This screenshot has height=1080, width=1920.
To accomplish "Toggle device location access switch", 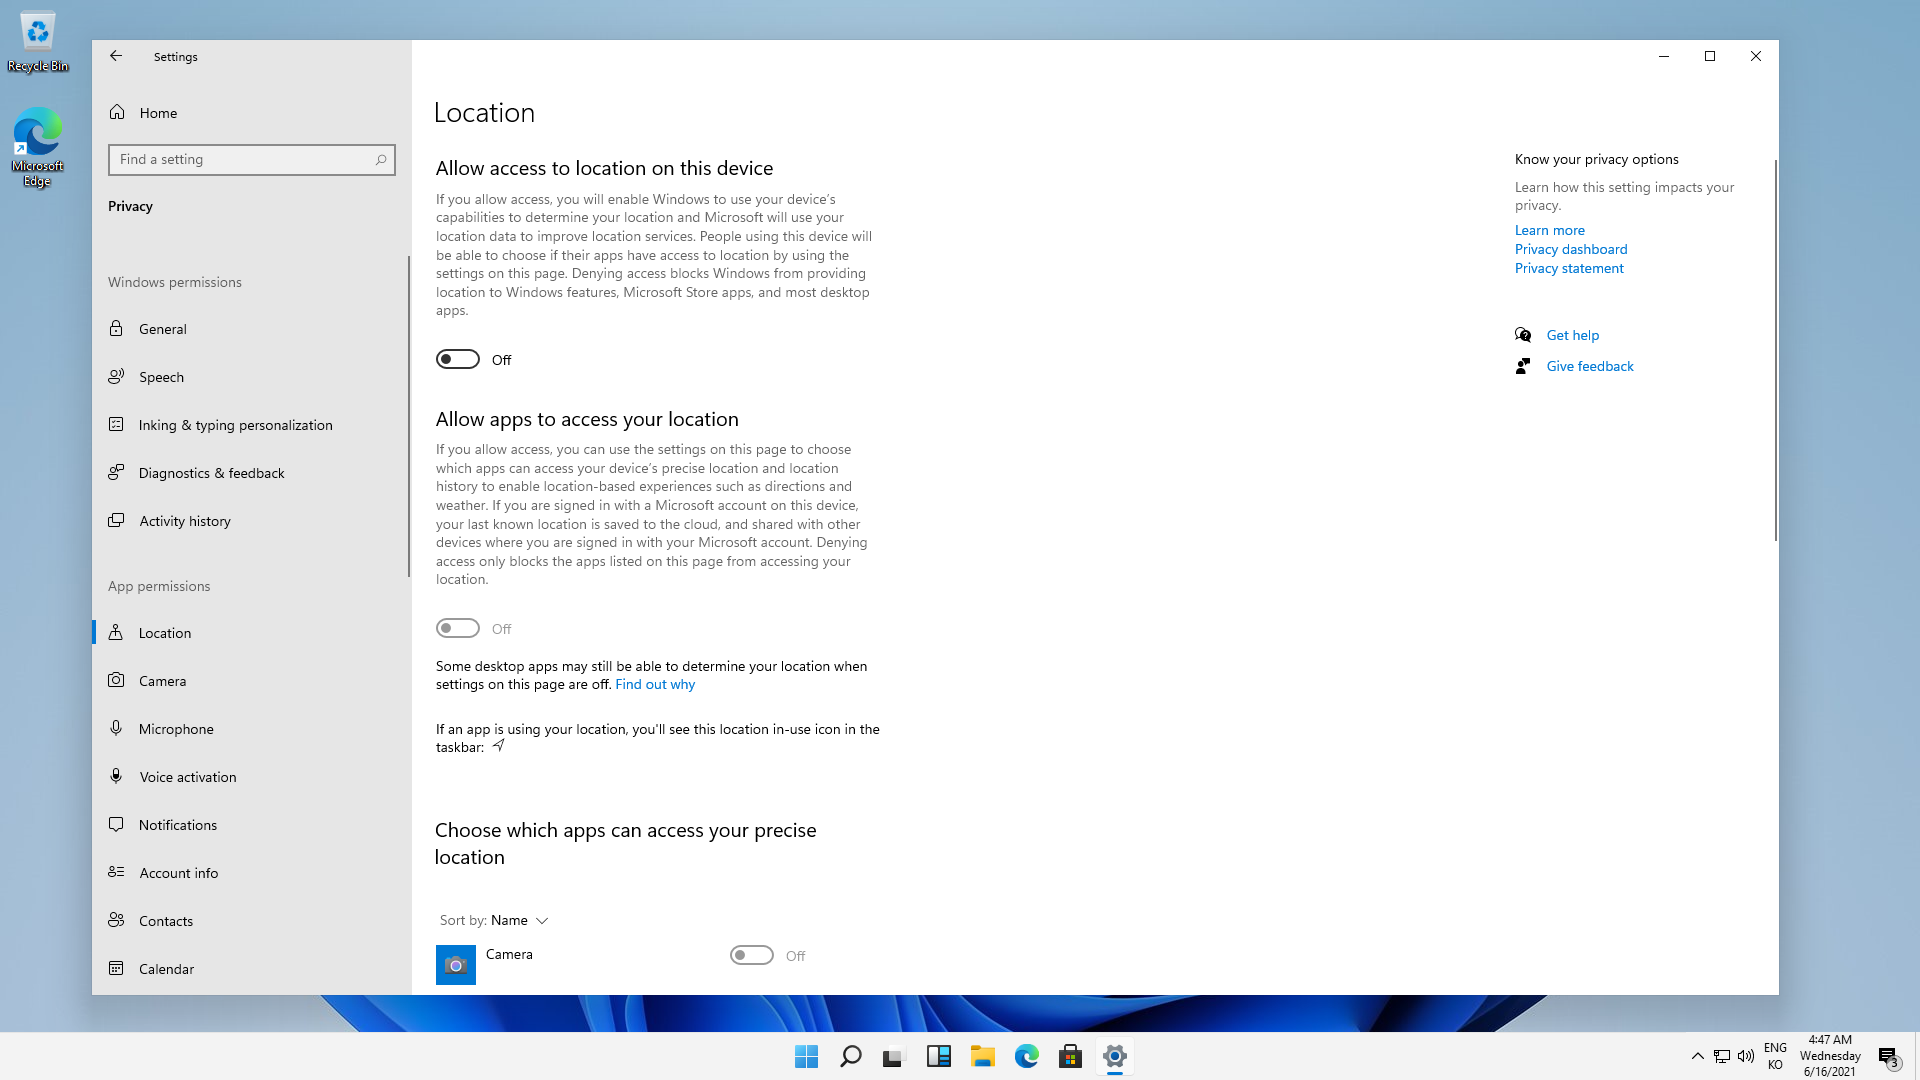I will point(458,360).
